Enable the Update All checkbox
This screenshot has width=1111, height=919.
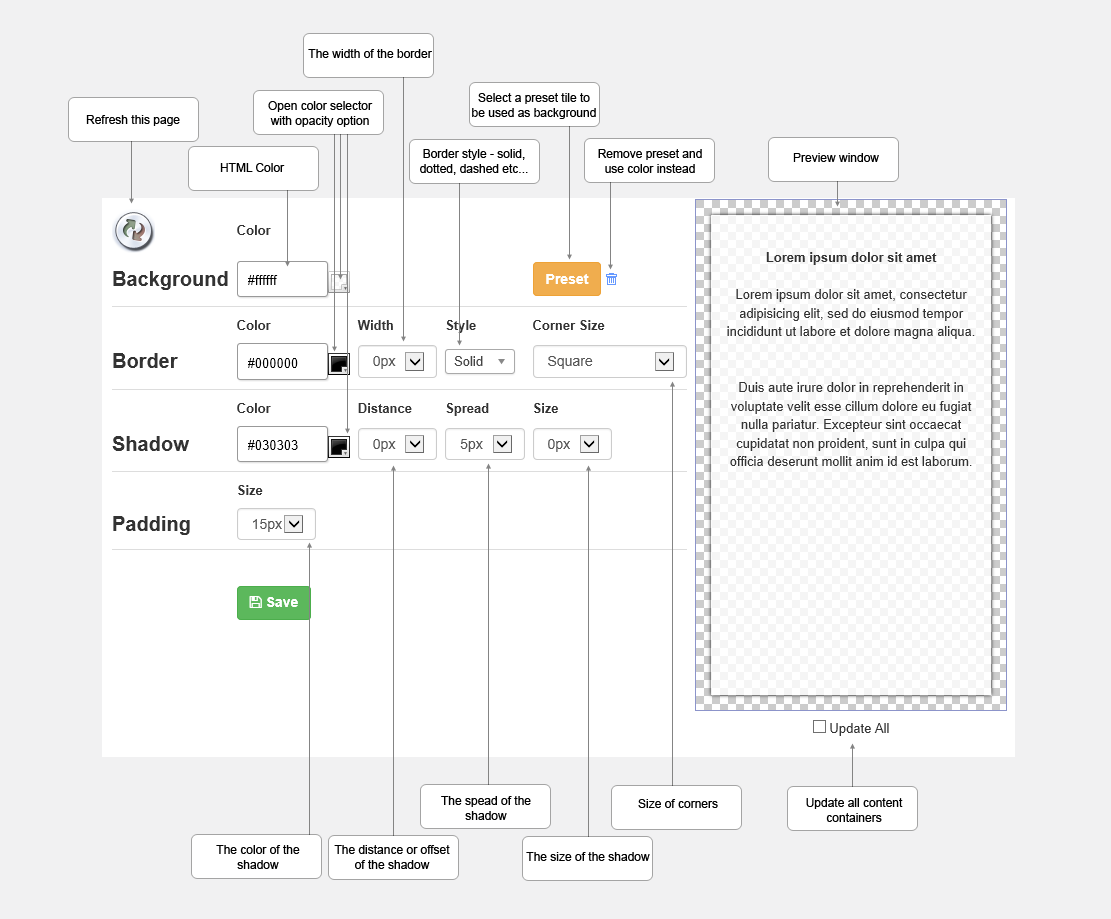tap(819, 727)
